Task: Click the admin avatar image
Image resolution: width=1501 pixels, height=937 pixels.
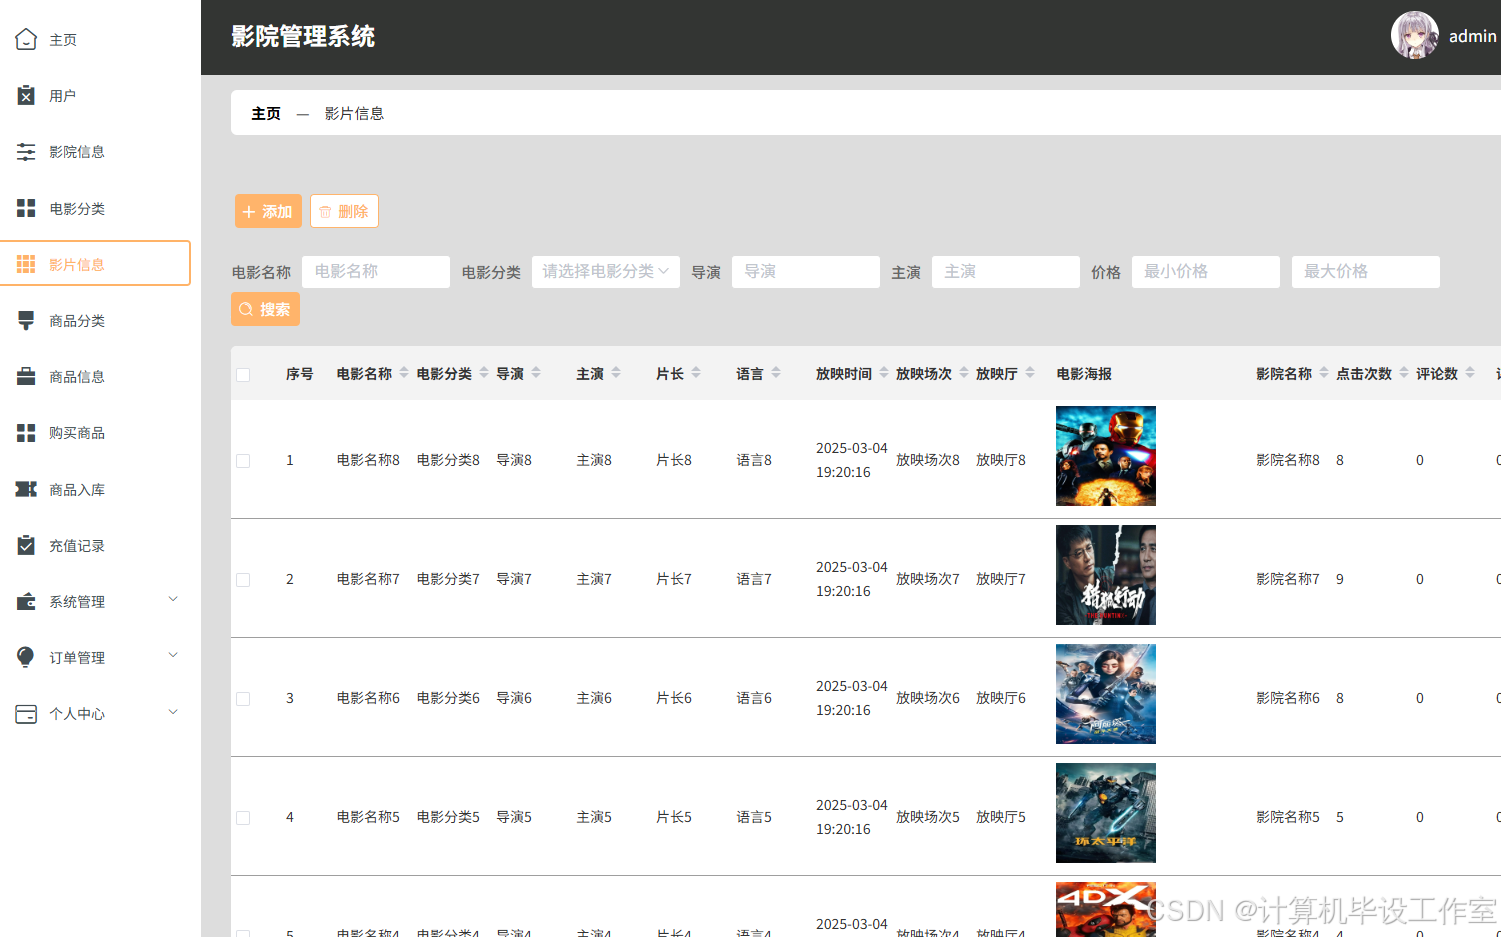Action: click(x=1414, y=36)
